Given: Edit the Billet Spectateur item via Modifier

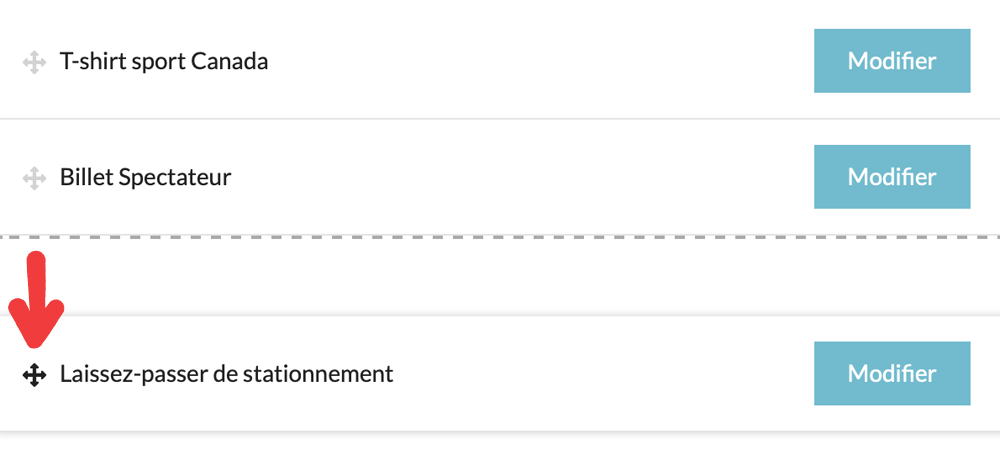Looking at the screenshot, I should (892, 177).
